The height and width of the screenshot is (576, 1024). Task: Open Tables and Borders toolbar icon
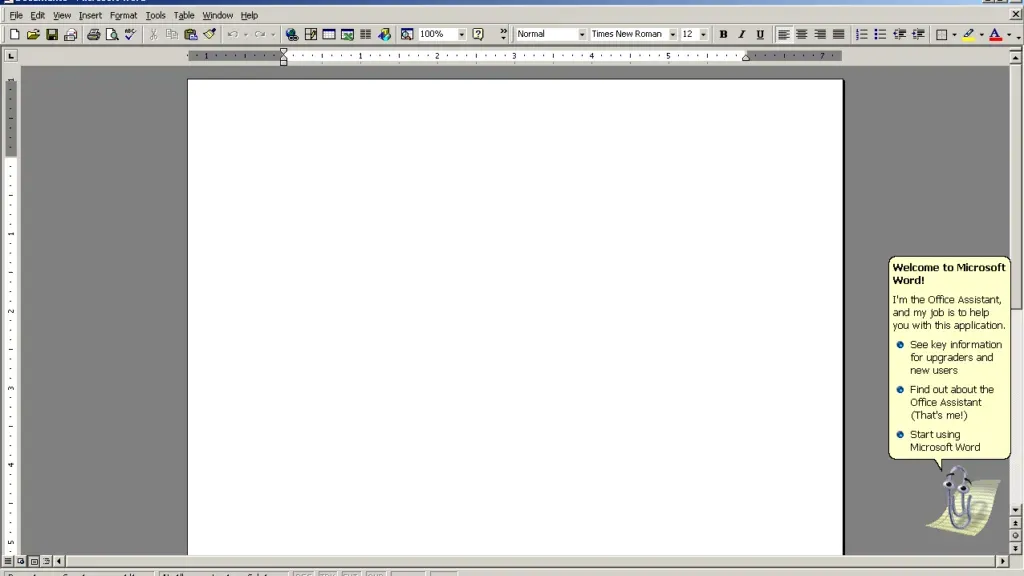[x=311, y=35]
